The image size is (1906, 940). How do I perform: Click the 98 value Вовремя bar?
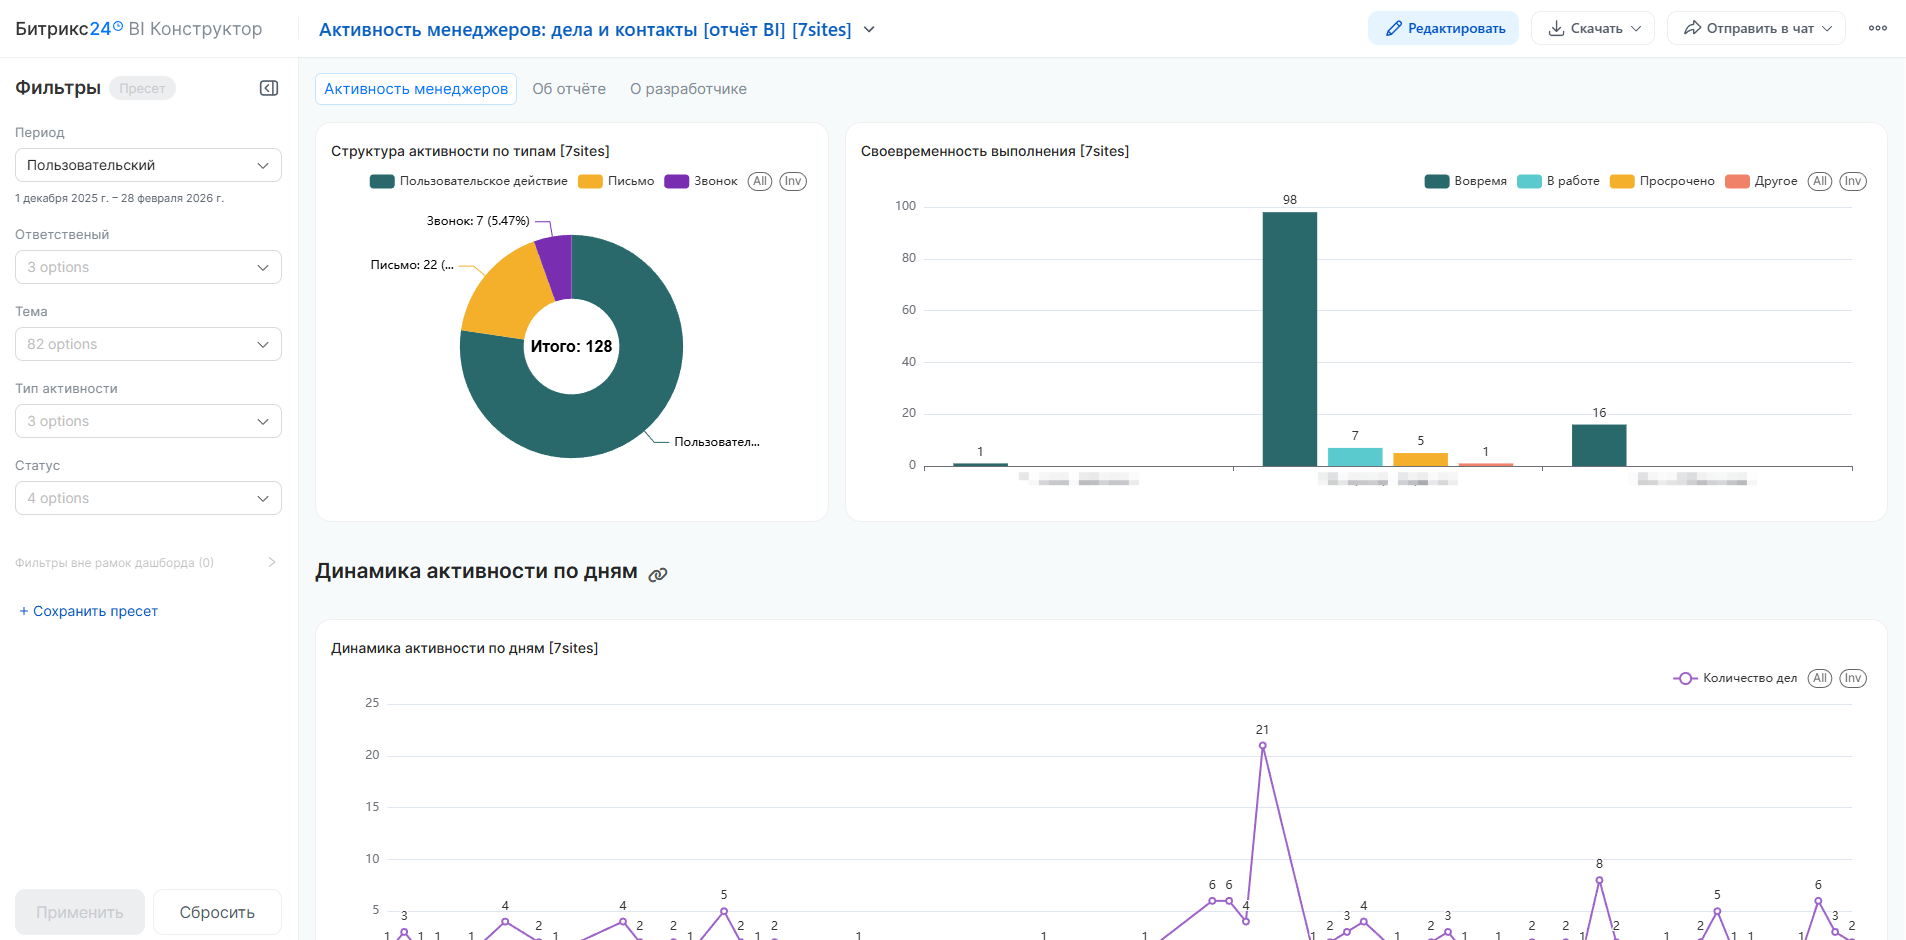tap(1289, 338)
